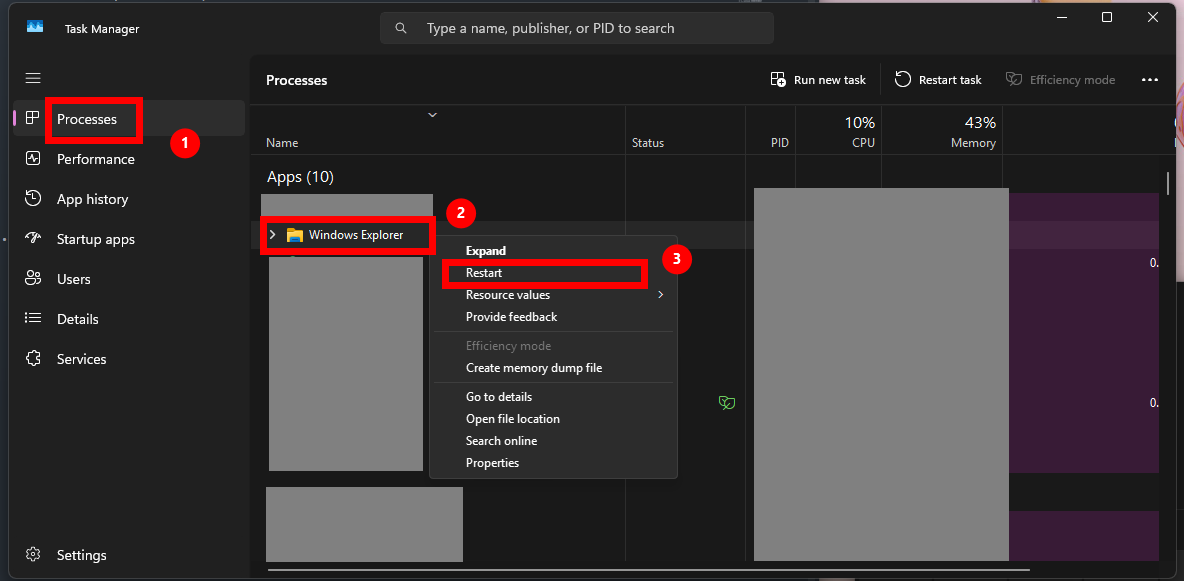The image size is (1184, 581).
Task: Click the three-dot more options button
Action: 1149,80
